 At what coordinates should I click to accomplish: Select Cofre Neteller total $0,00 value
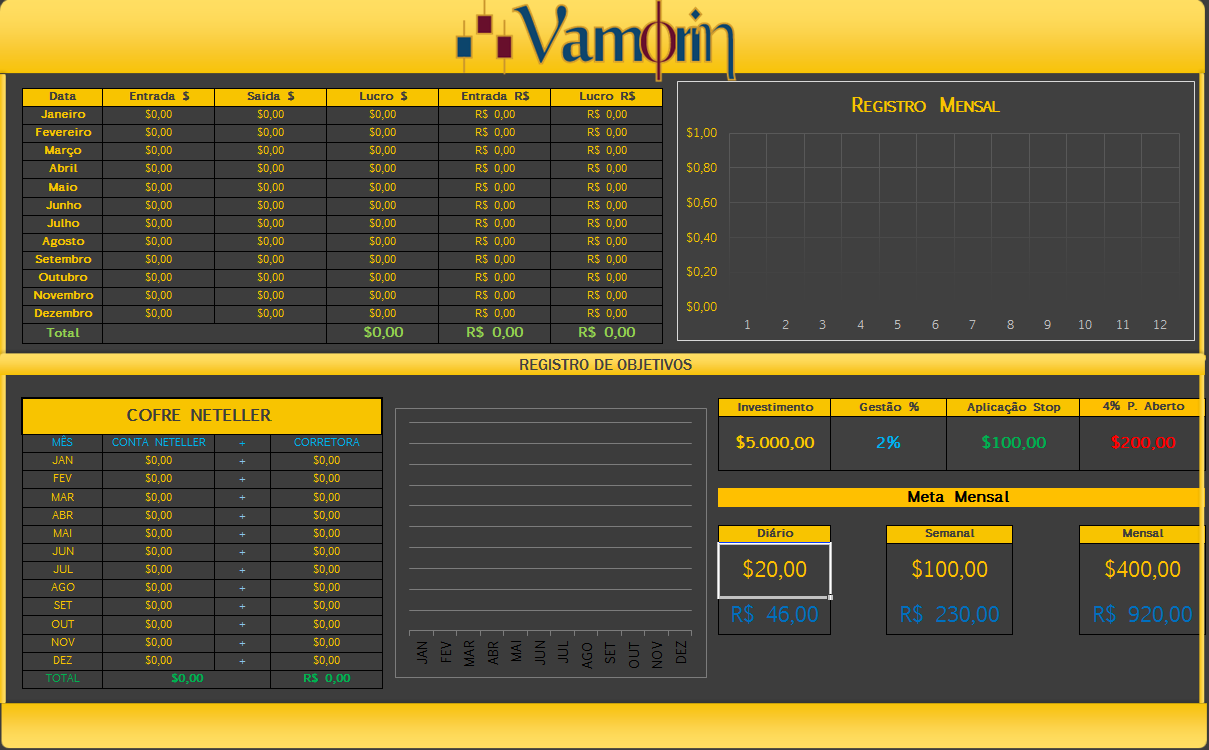[187, 678]
